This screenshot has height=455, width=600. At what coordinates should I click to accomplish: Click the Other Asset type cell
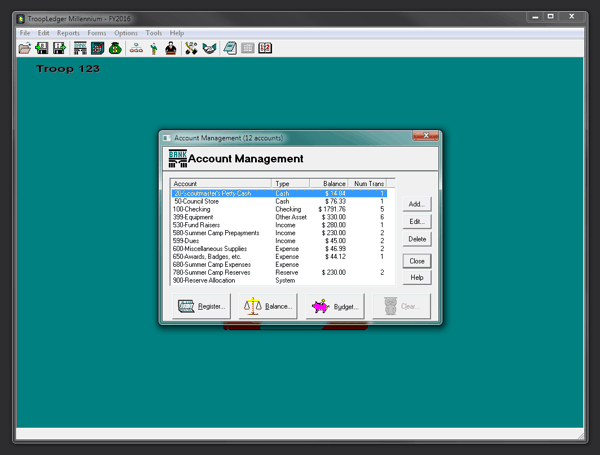point(291,217)
